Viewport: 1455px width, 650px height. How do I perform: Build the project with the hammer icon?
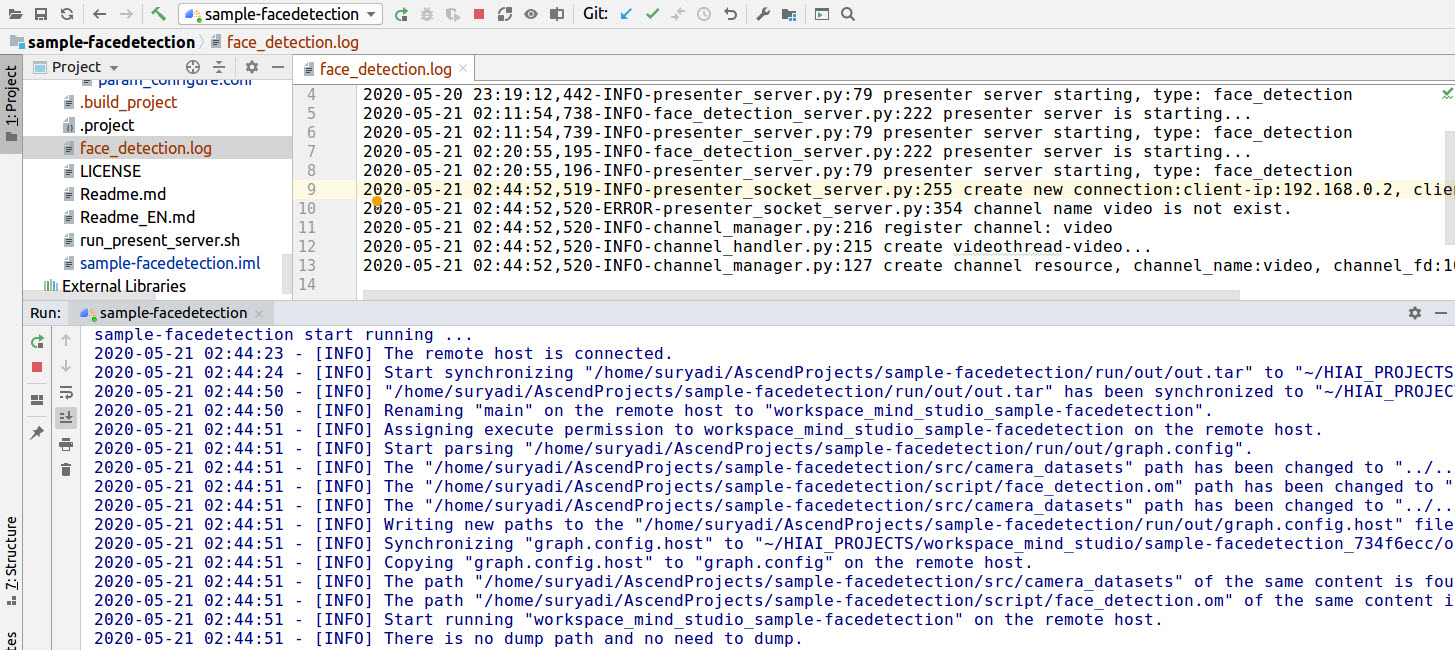(x=157, y=14)
